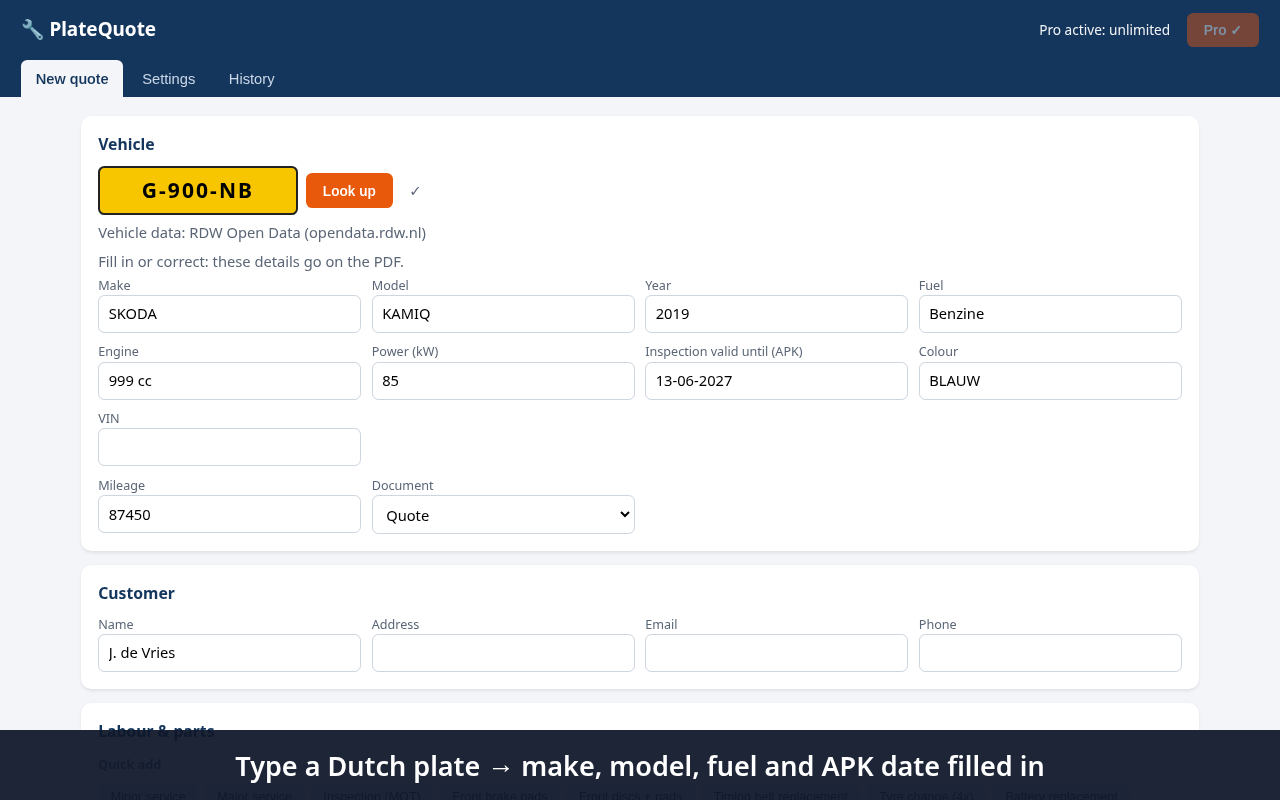
Task: Click the checkmark status next to Look up
Action: (415, 191)
